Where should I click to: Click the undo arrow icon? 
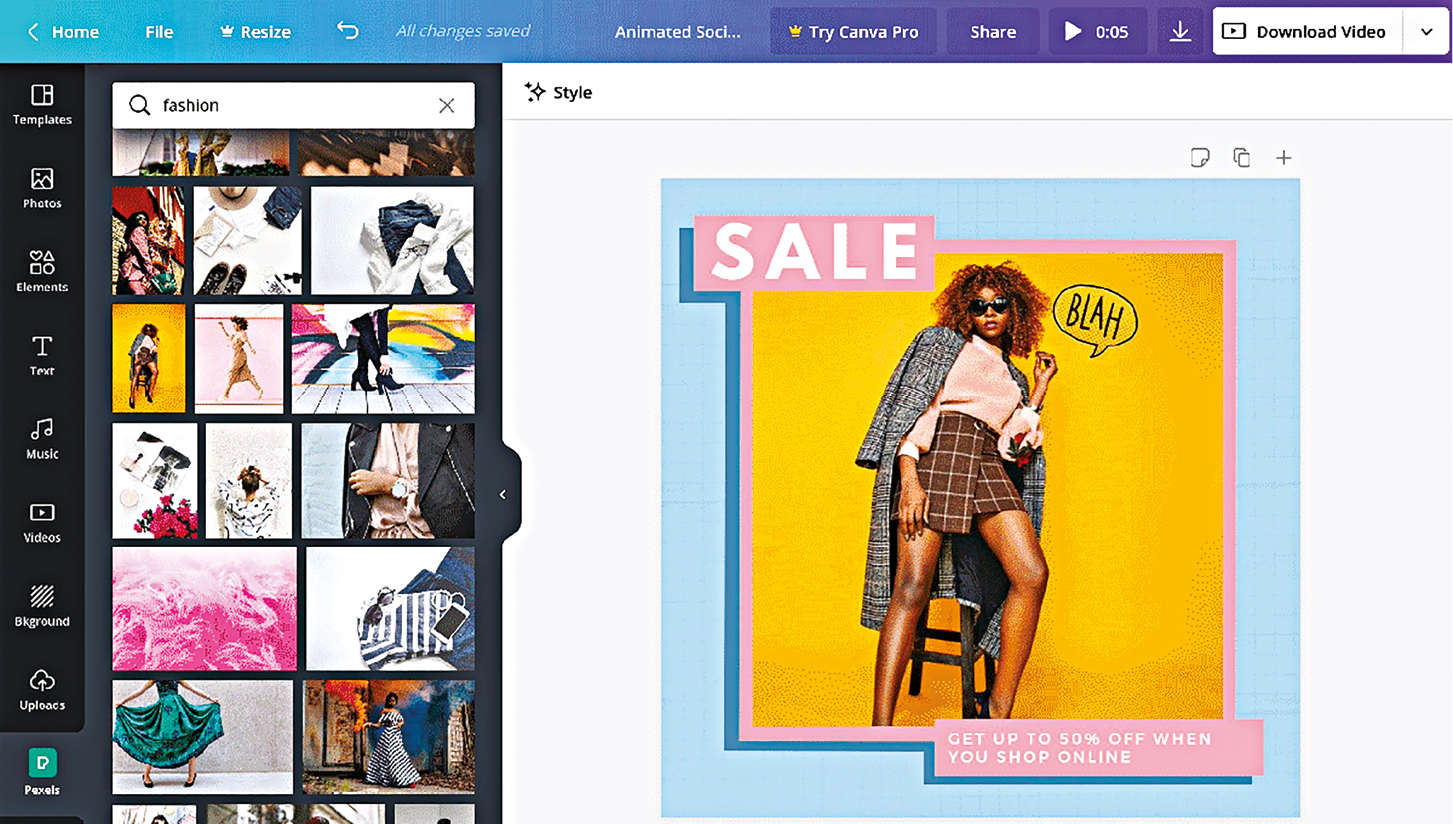tap(347, 31)
